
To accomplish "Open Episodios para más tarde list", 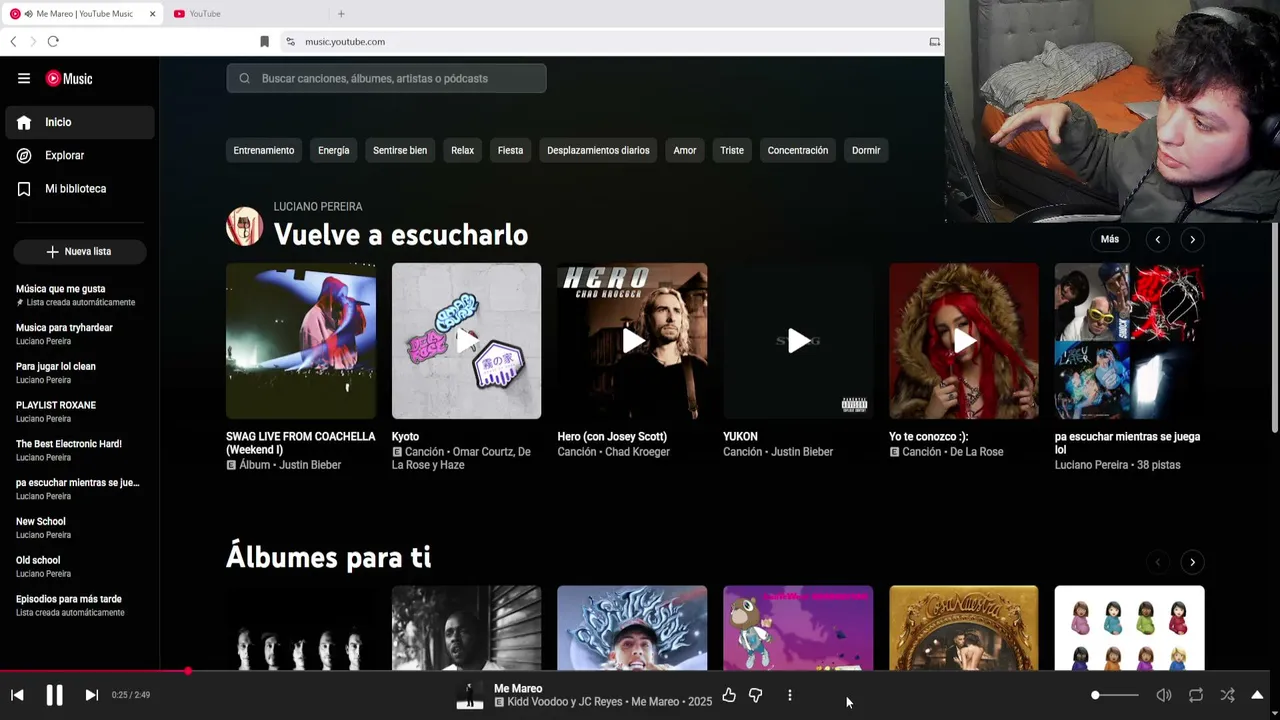I will [x=78, y=605].
